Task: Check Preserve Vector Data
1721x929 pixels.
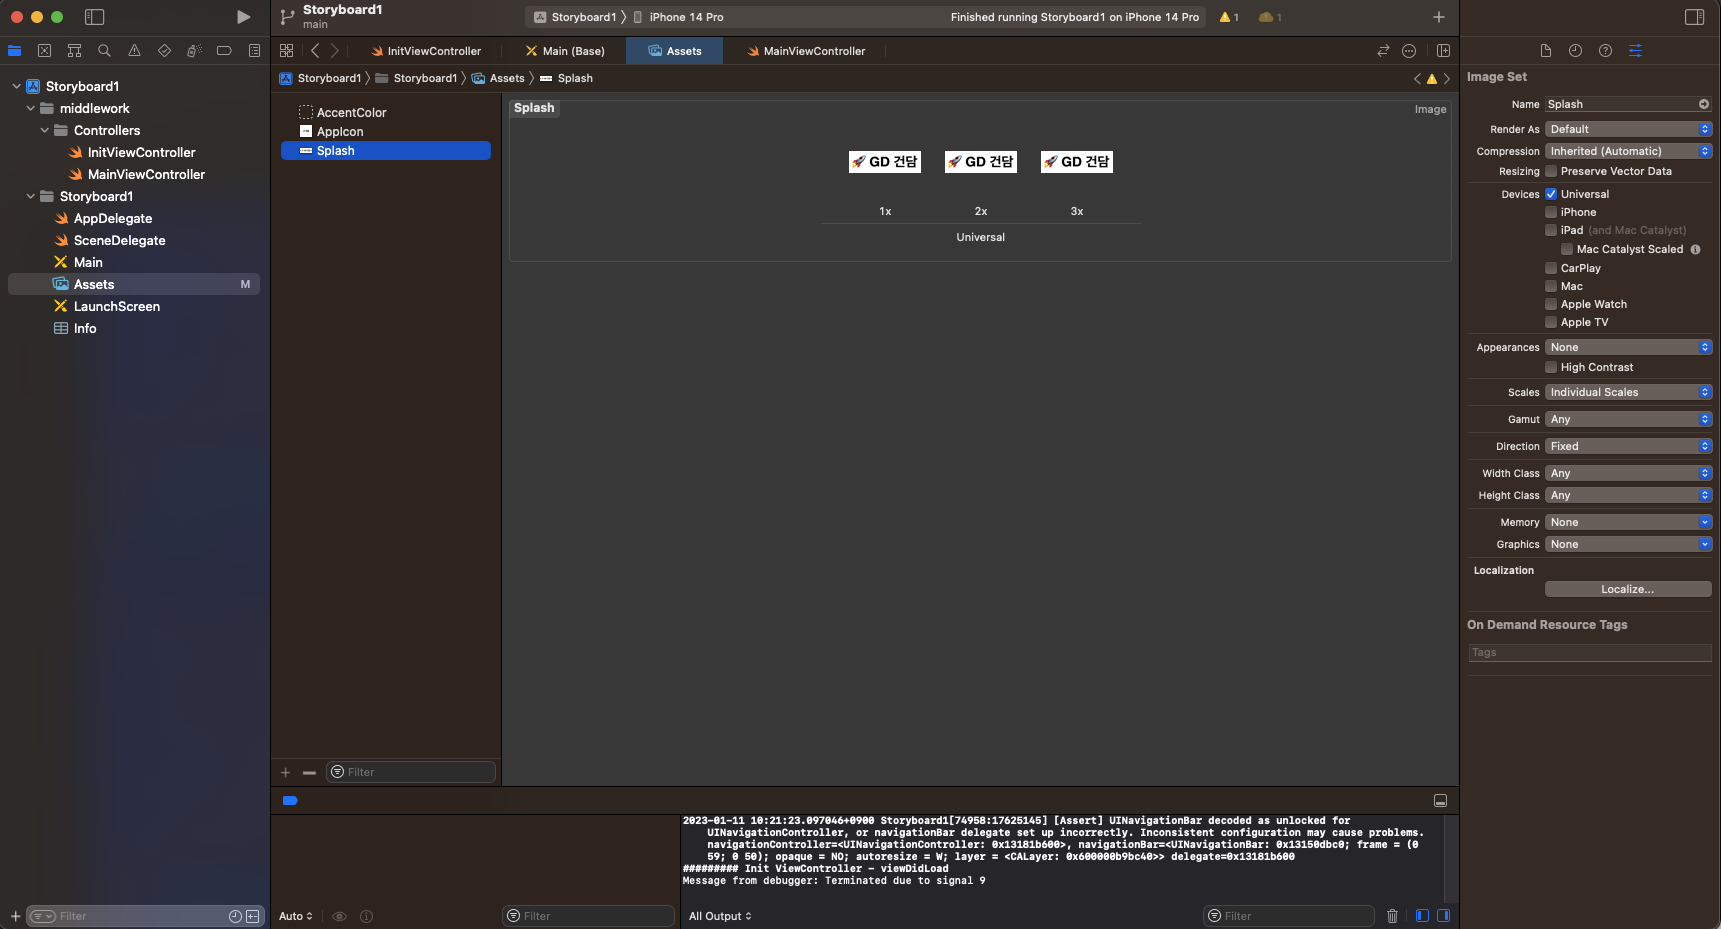Action: [x=1551, y=171]
